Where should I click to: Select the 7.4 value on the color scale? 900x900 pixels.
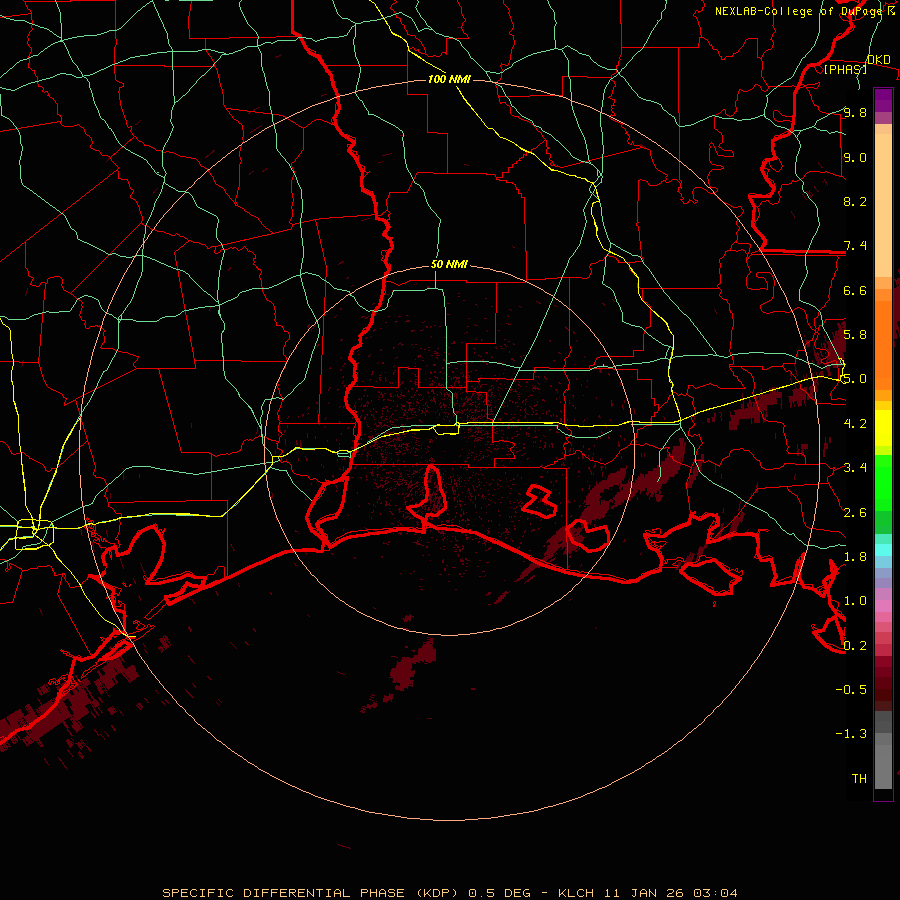pyautogui.click(x=855, y=246)
